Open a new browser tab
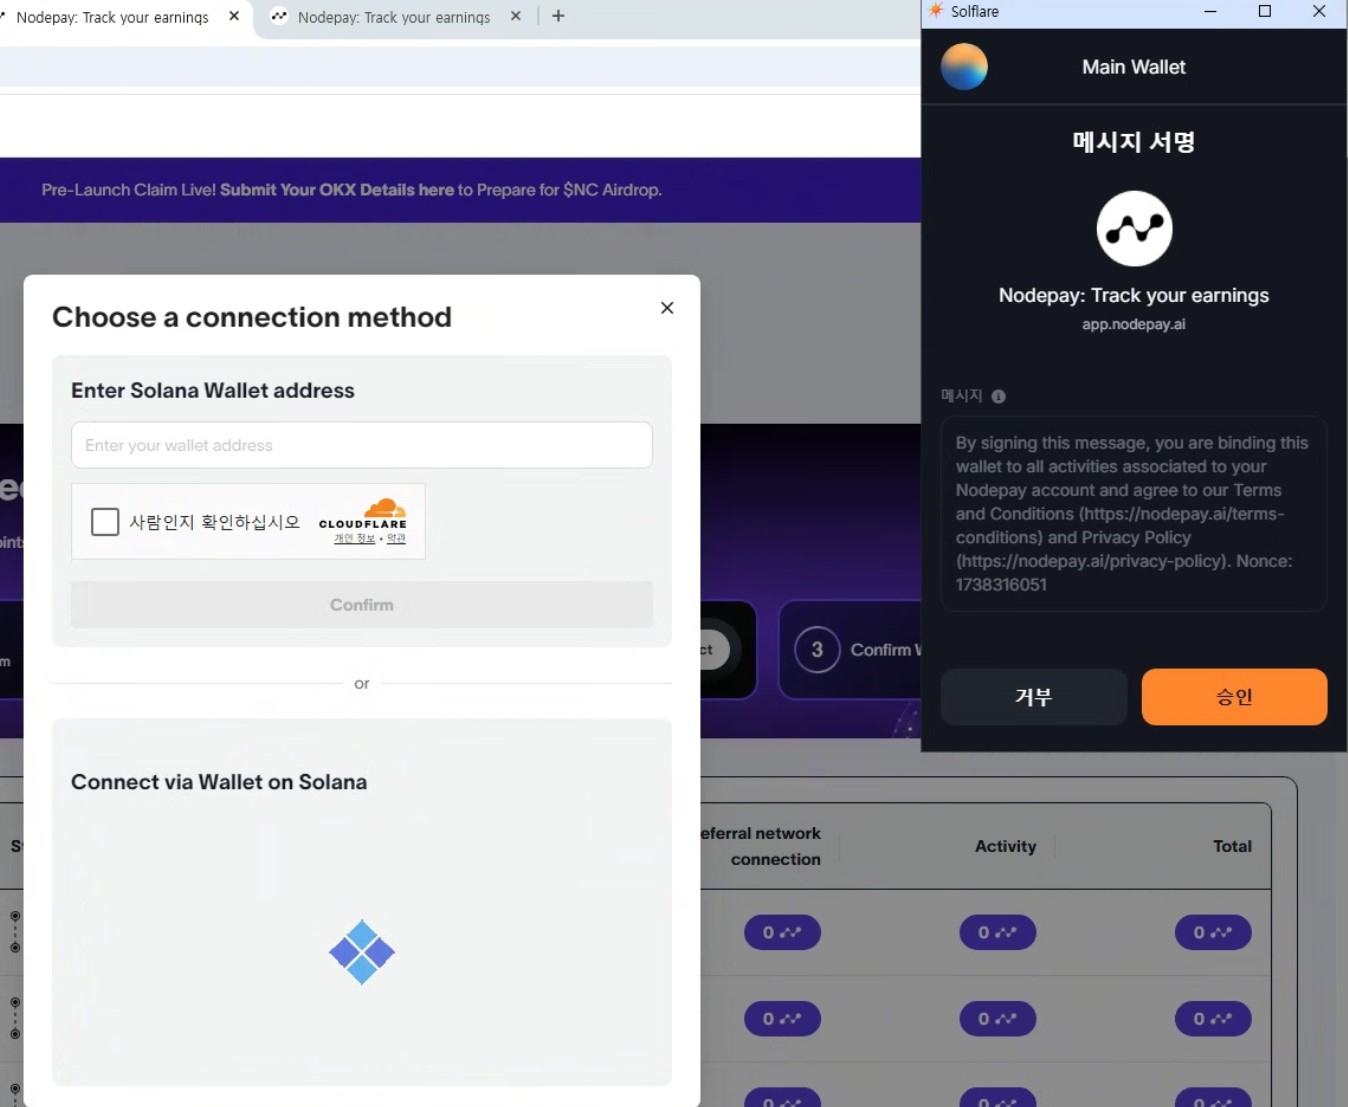The height and width of the screenshot is (1107, 1348). click(x=558, y=16)
